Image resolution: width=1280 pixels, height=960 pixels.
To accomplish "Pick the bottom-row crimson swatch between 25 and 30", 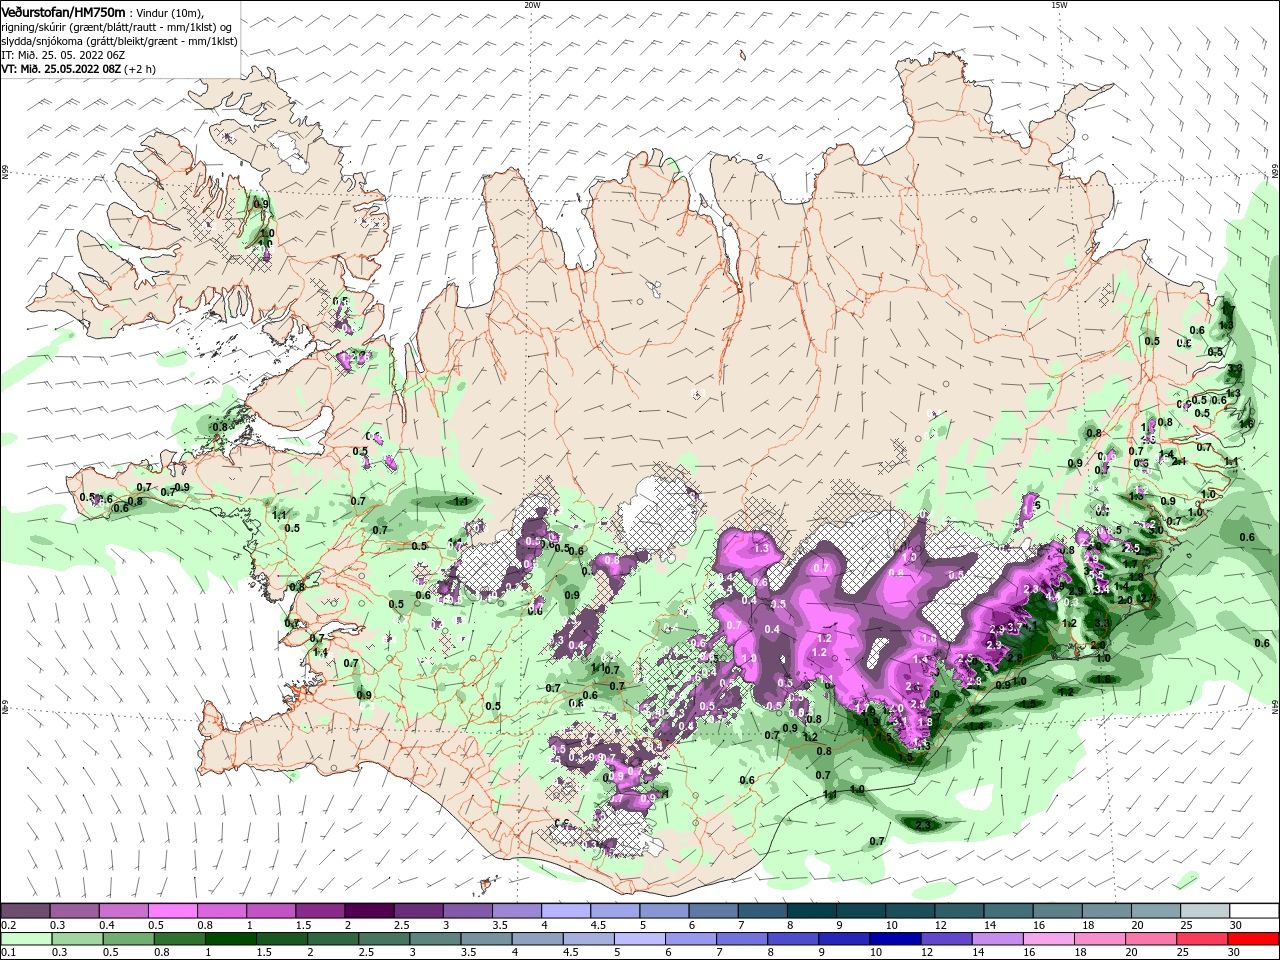I will point(1202,939).
